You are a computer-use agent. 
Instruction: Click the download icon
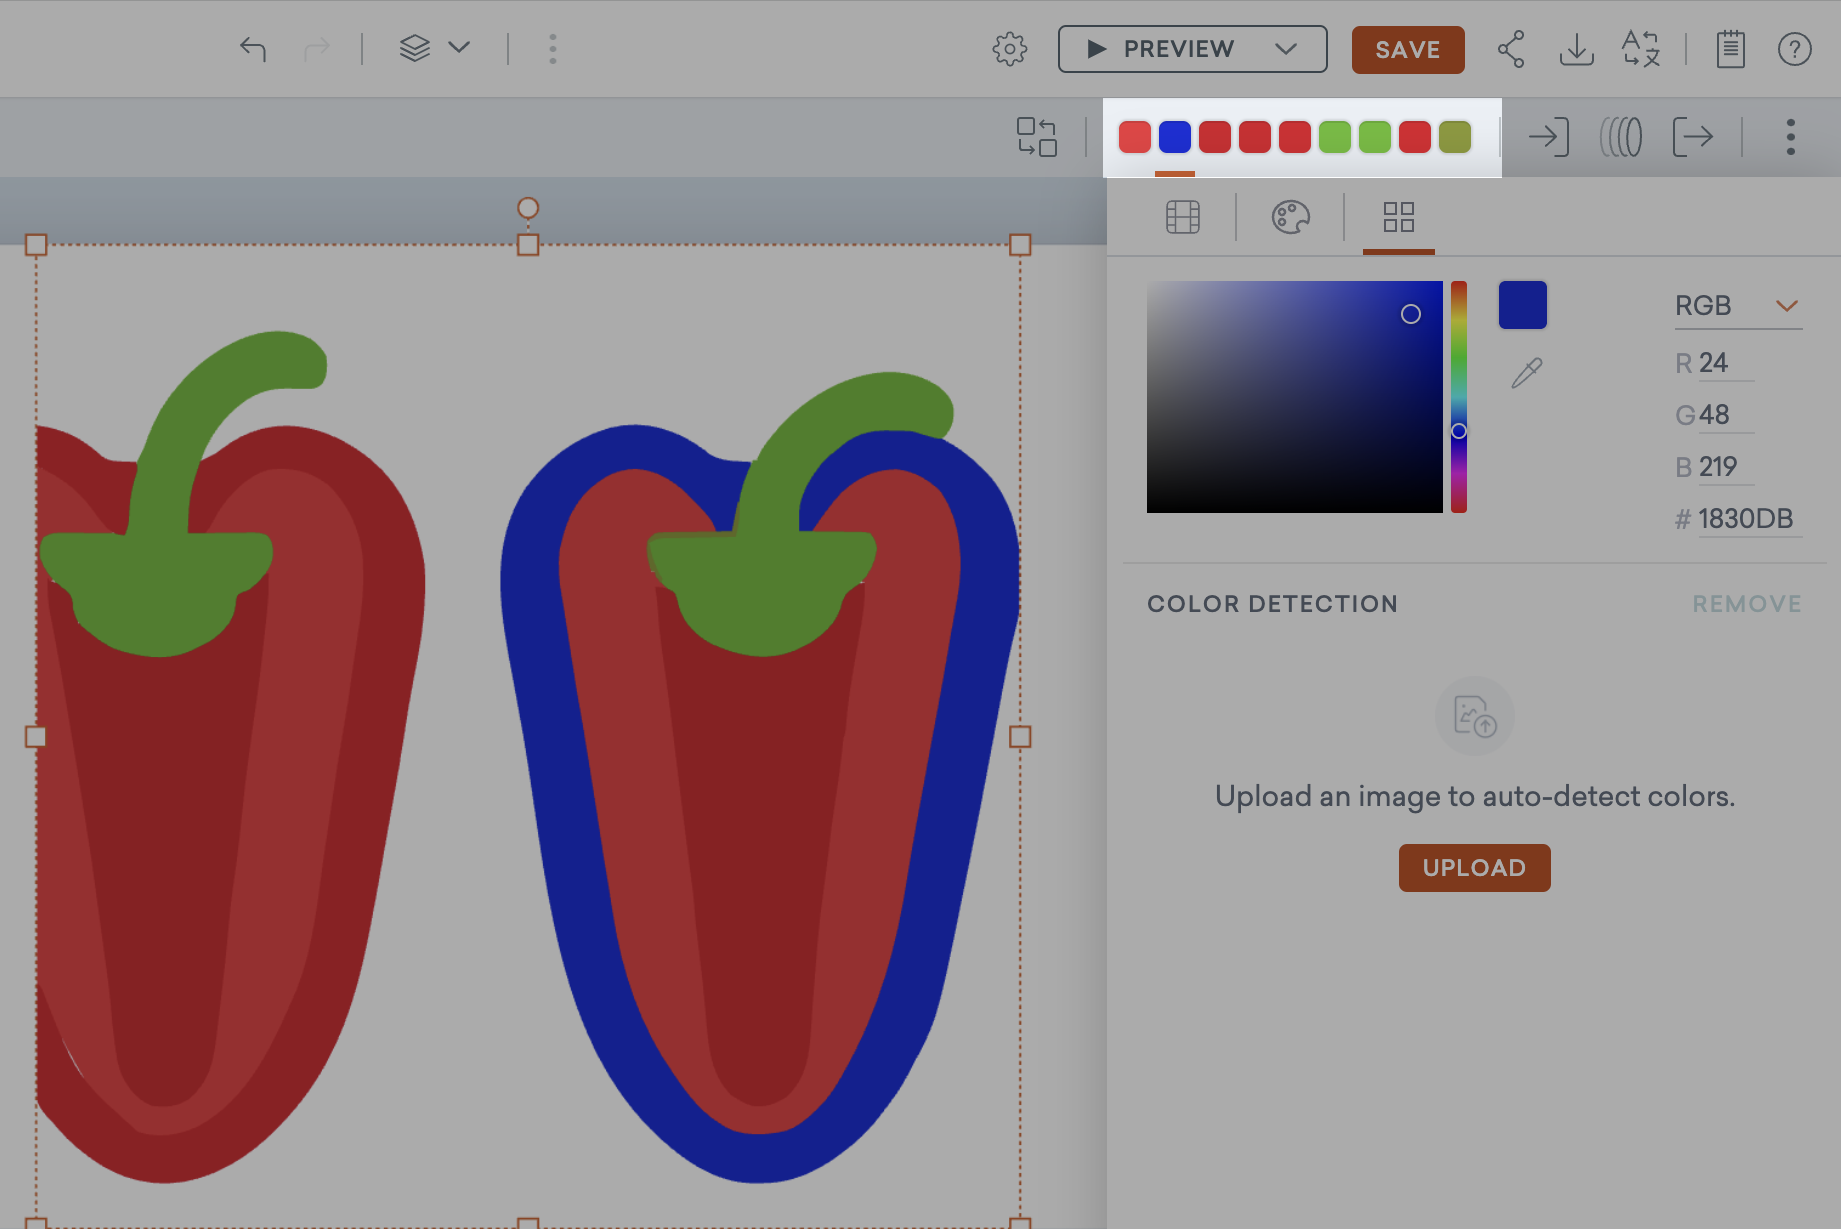click(1576, 49)
